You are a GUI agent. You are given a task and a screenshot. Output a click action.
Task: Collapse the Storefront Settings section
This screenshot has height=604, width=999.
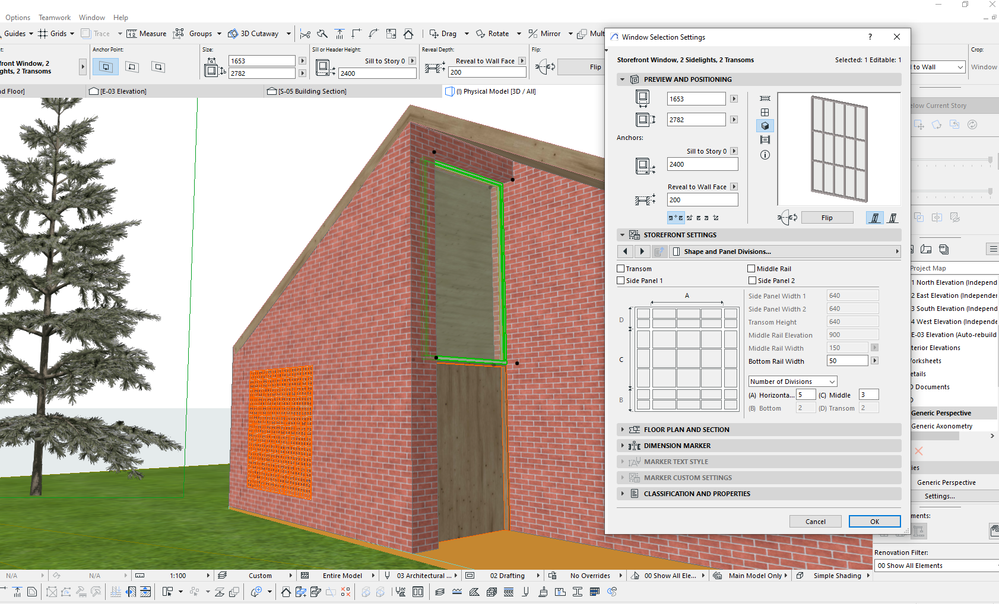(622, 235)
